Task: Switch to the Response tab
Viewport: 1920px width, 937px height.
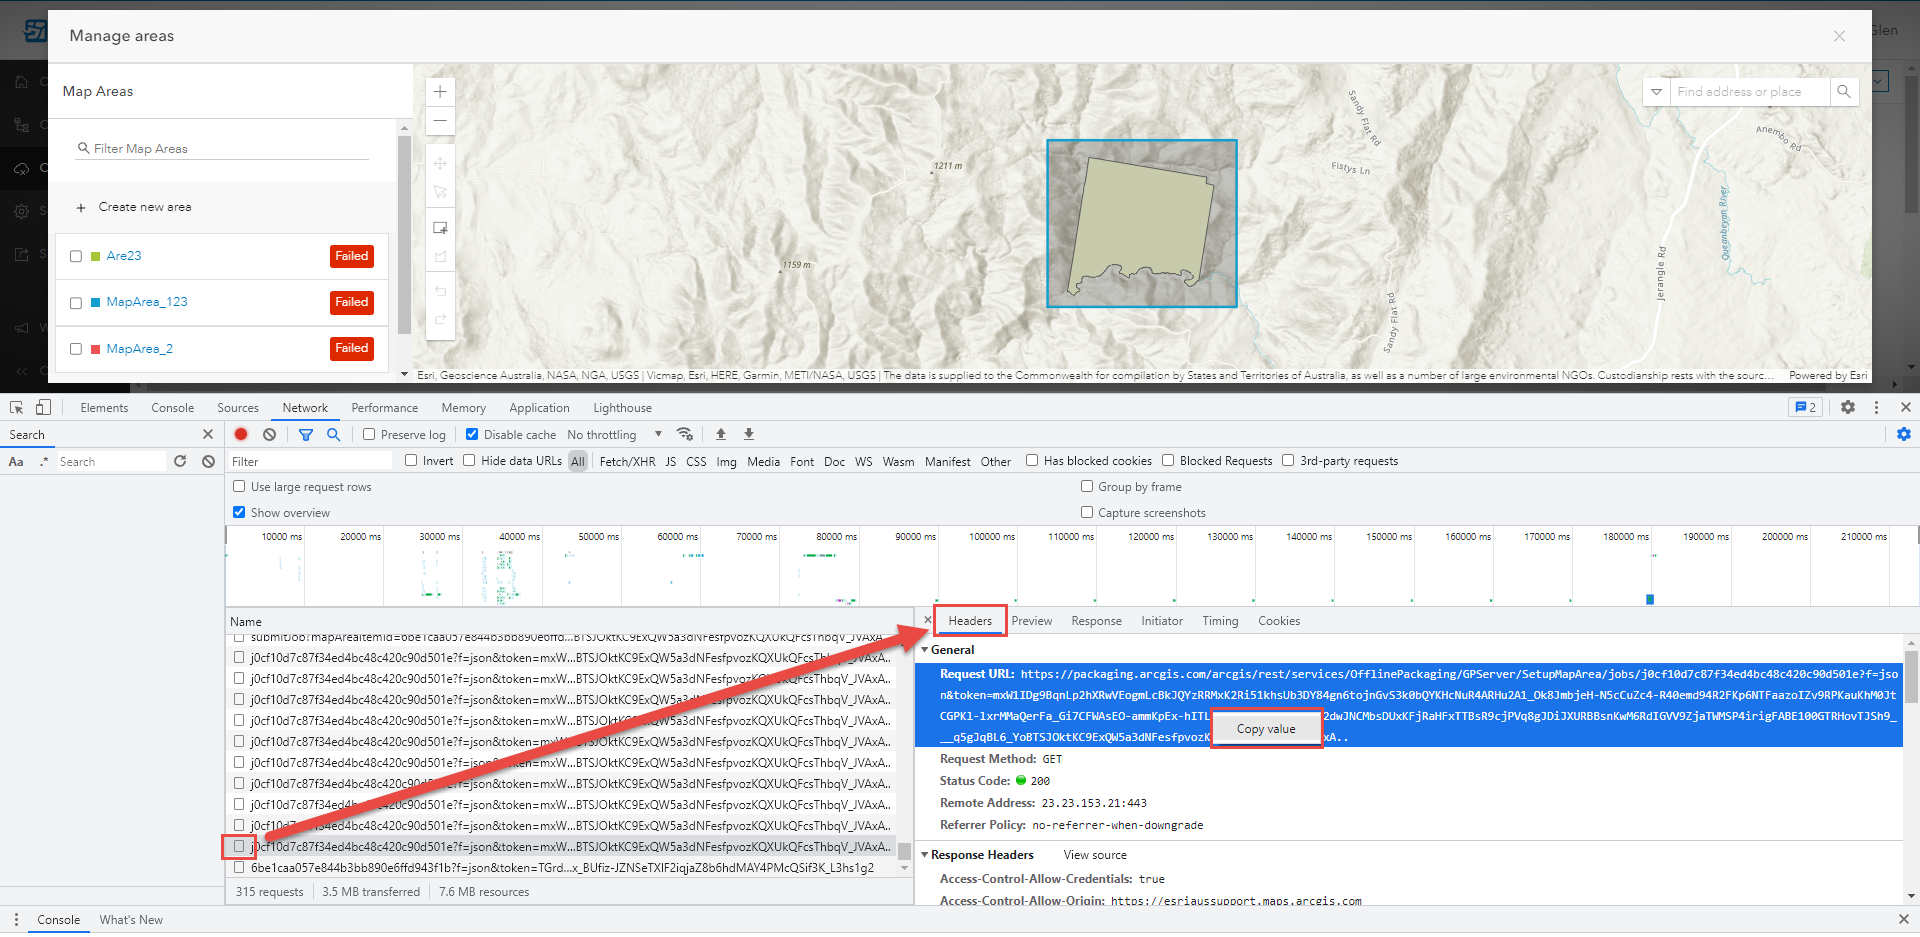Action: point(1096,621)
